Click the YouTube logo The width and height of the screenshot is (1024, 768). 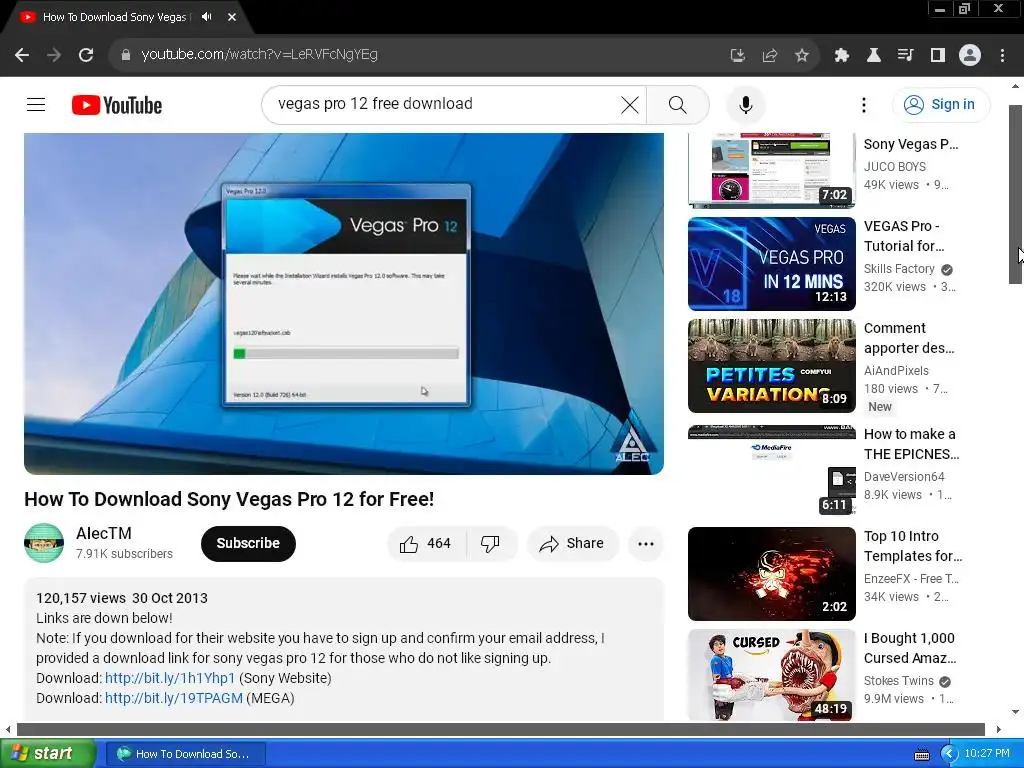pos(117,105)
